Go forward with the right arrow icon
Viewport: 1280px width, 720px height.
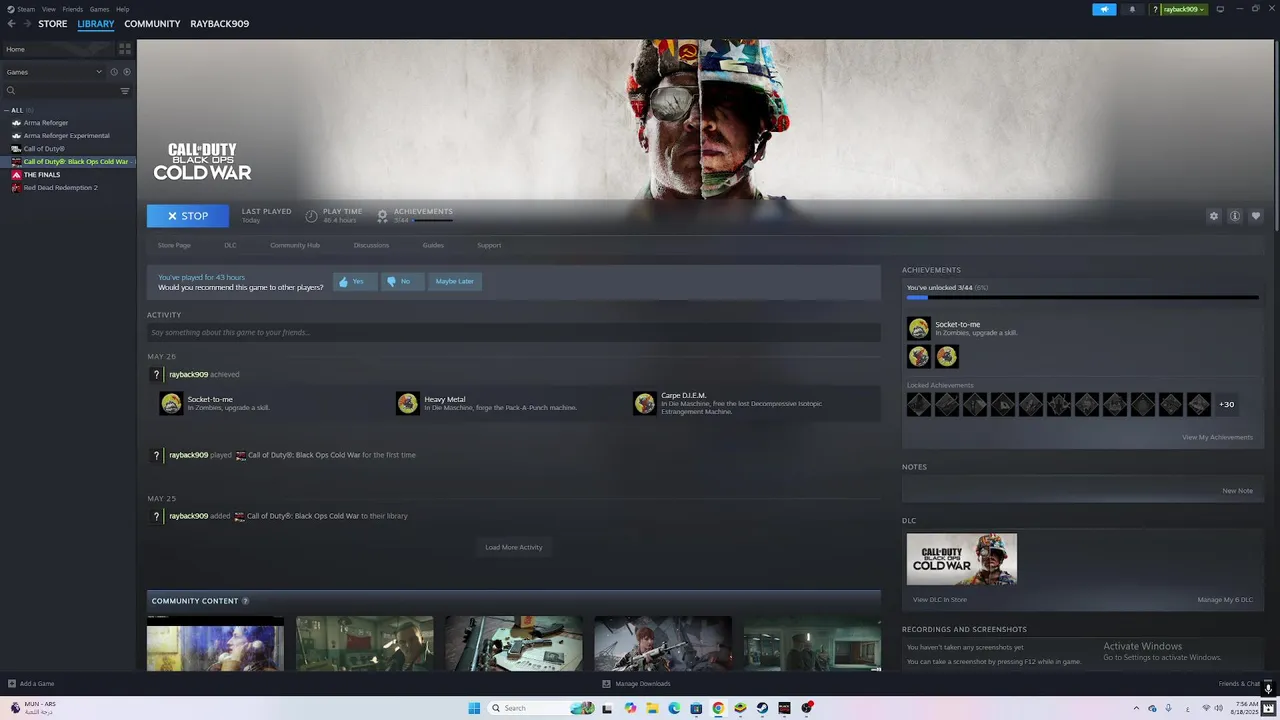point(26,24)
